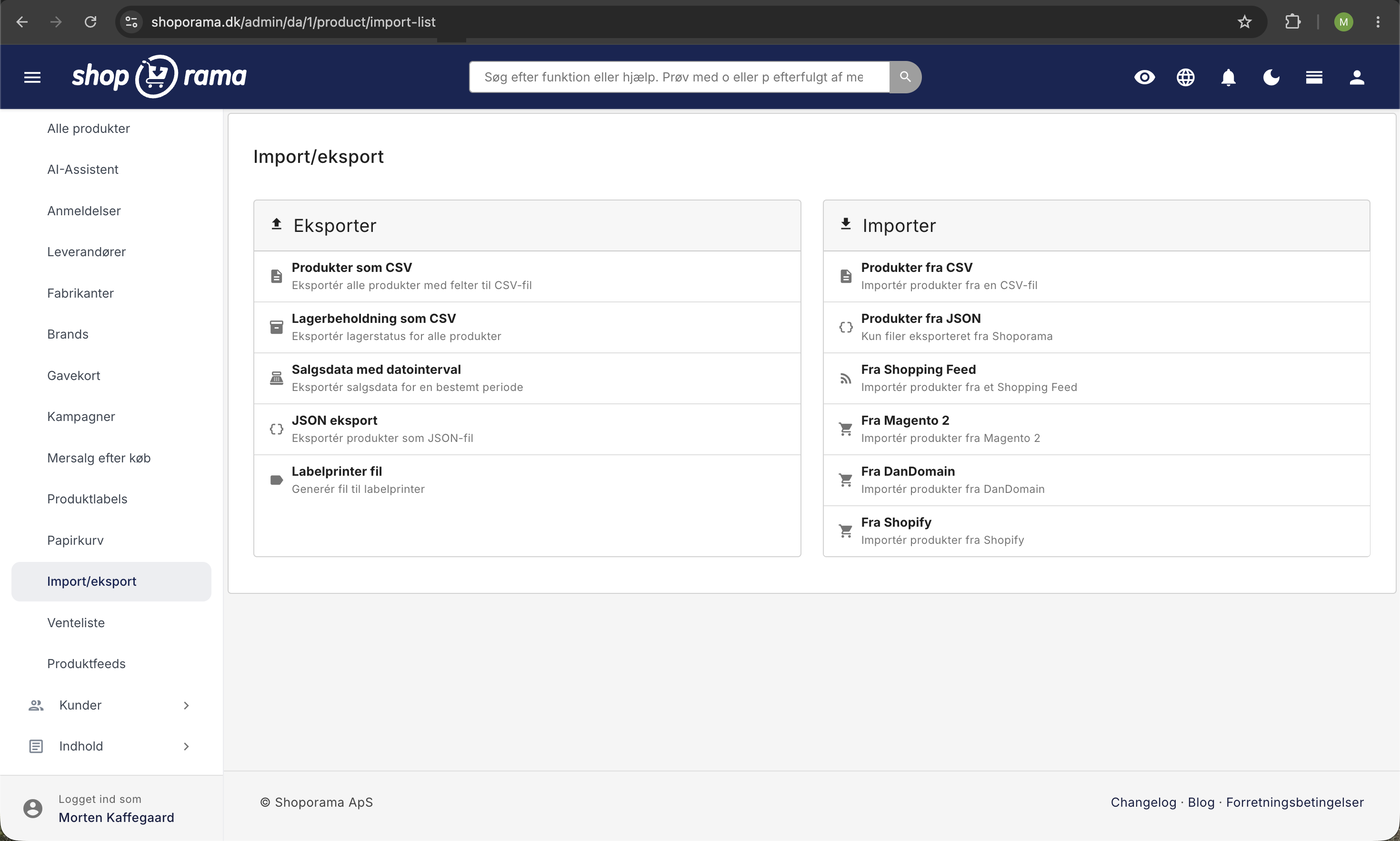Click the cart icon beside Fra Magento 2
This screenshot has height=841, width=1400.
[846, 429]
